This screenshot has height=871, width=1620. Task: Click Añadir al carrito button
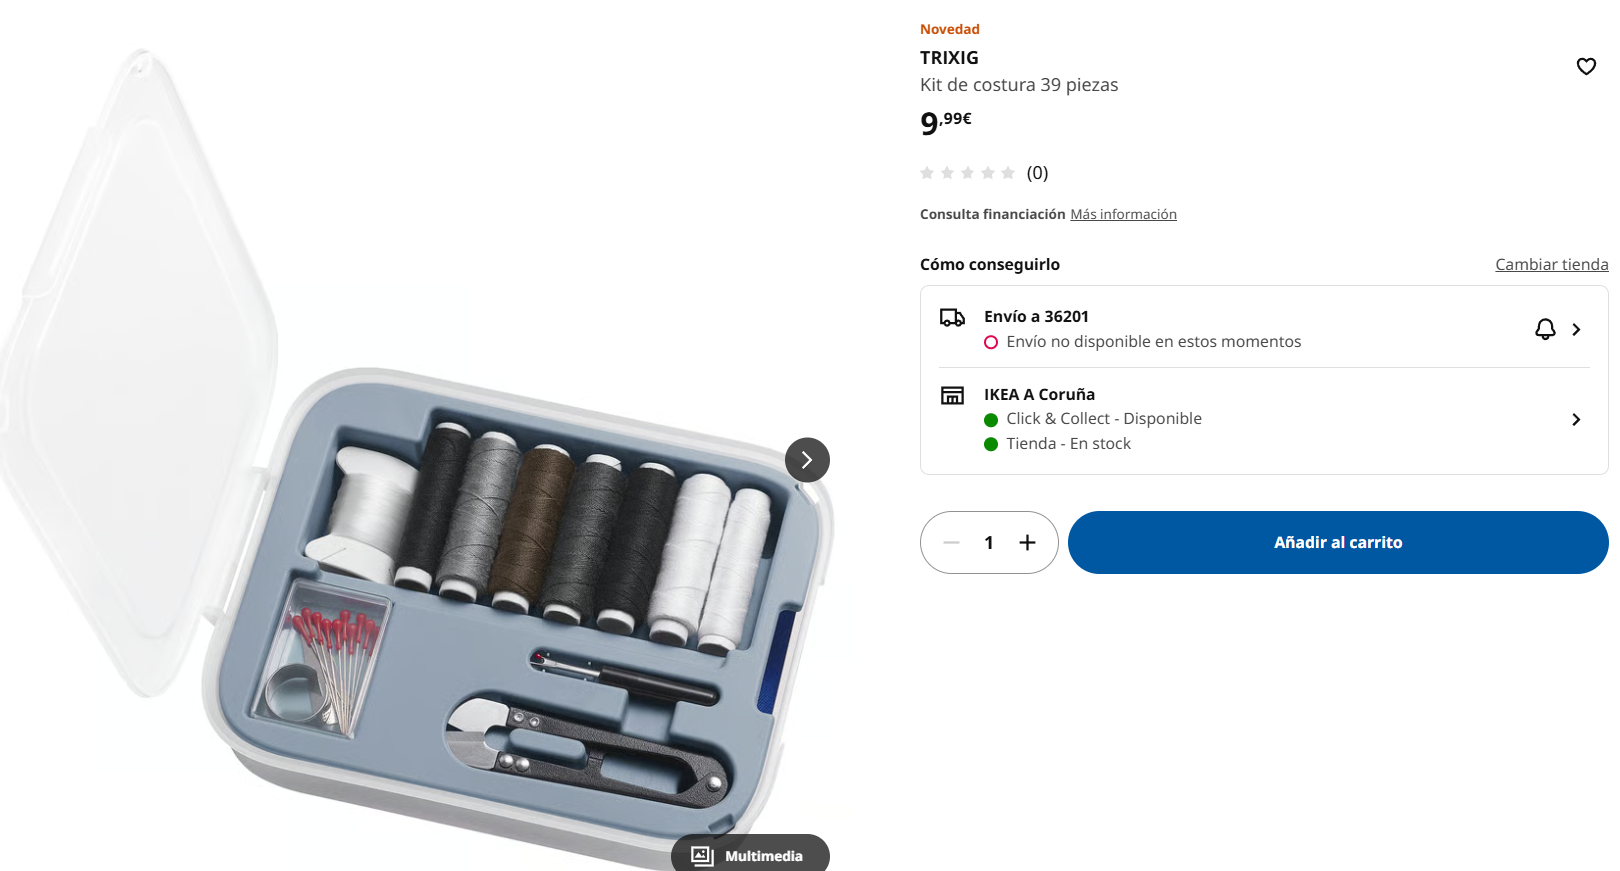tap(1338, 543)
